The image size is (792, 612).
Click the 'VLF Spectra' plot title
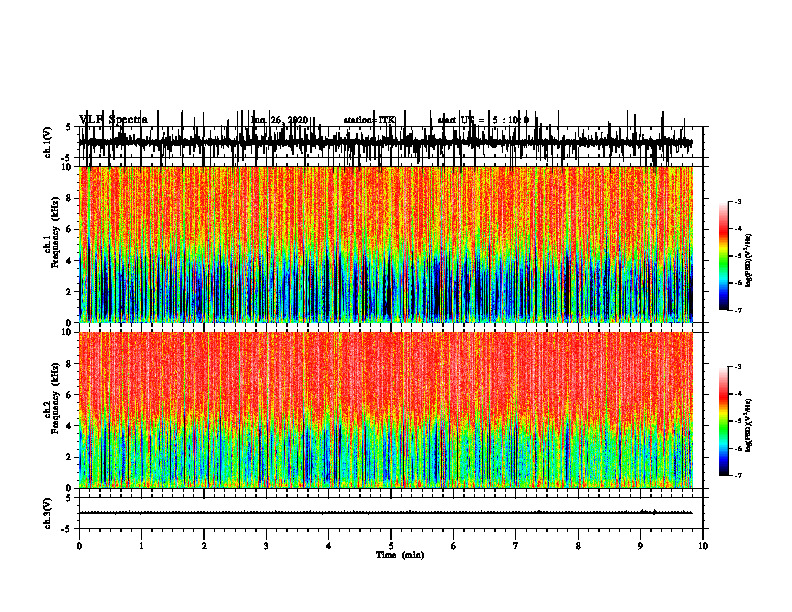114,120
